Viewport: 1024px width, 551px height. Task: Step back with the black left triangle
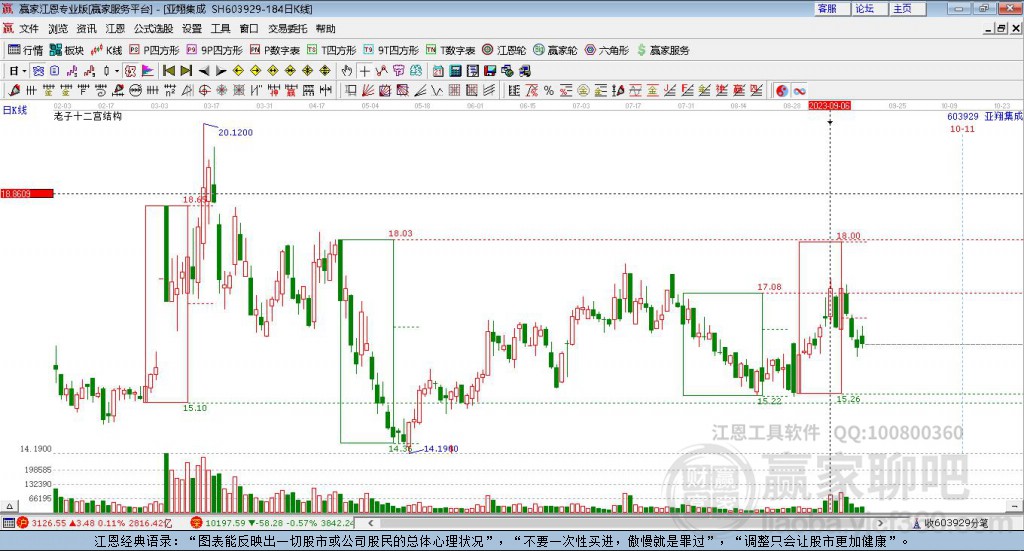pyautogui.click(x=204, y=71)
